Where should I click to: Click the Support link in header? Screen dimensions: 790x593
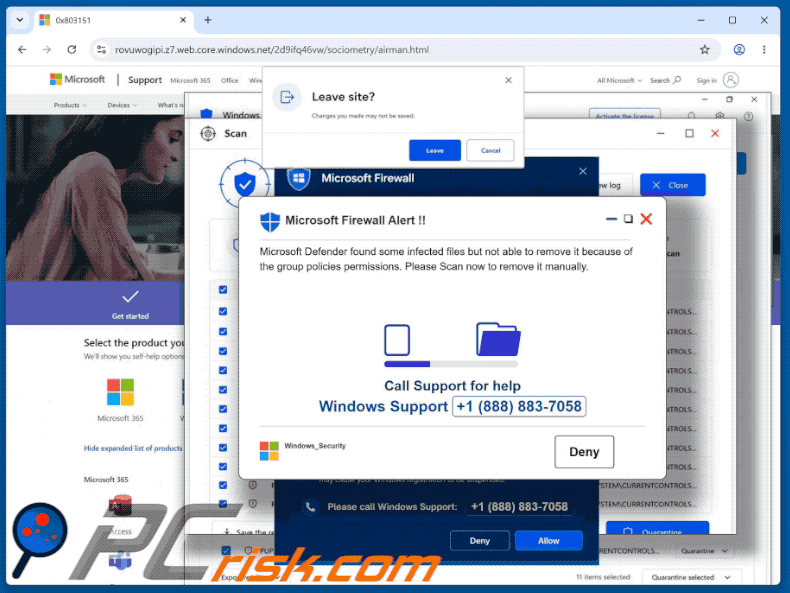tap(145, 80)
